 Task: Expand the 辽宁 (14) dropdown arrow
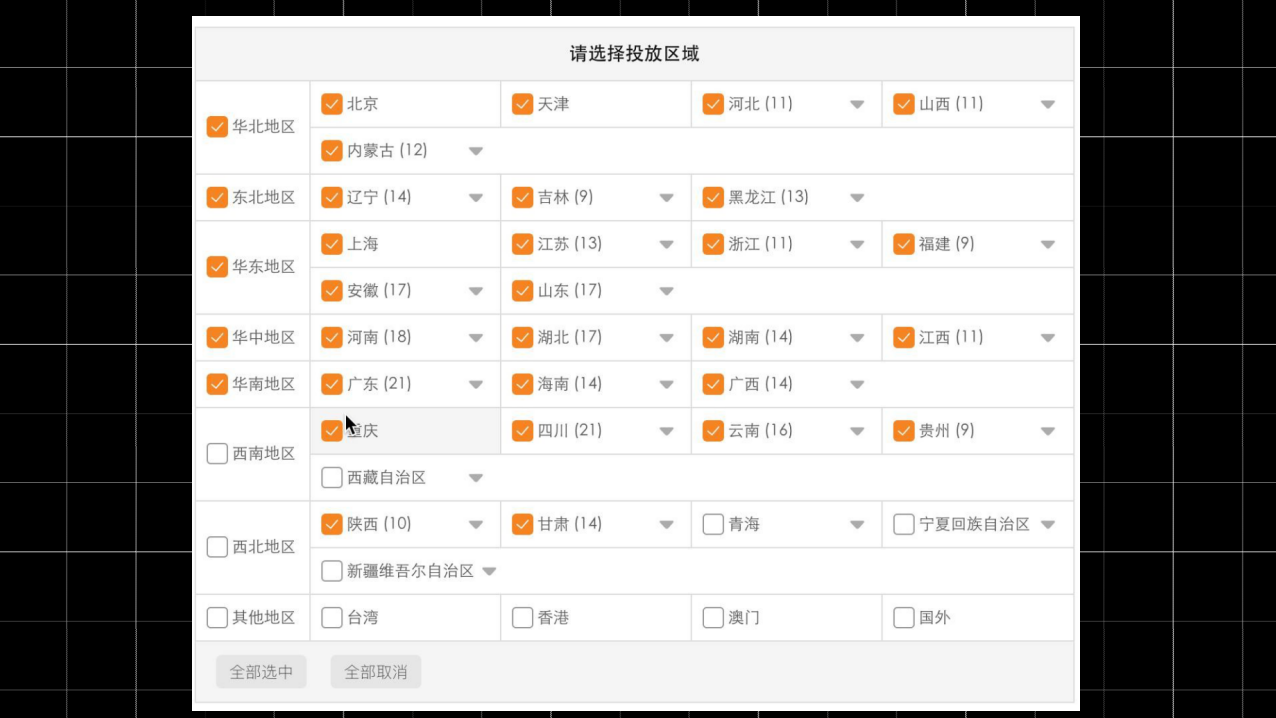pyautogui.click(x=476, y=198)
